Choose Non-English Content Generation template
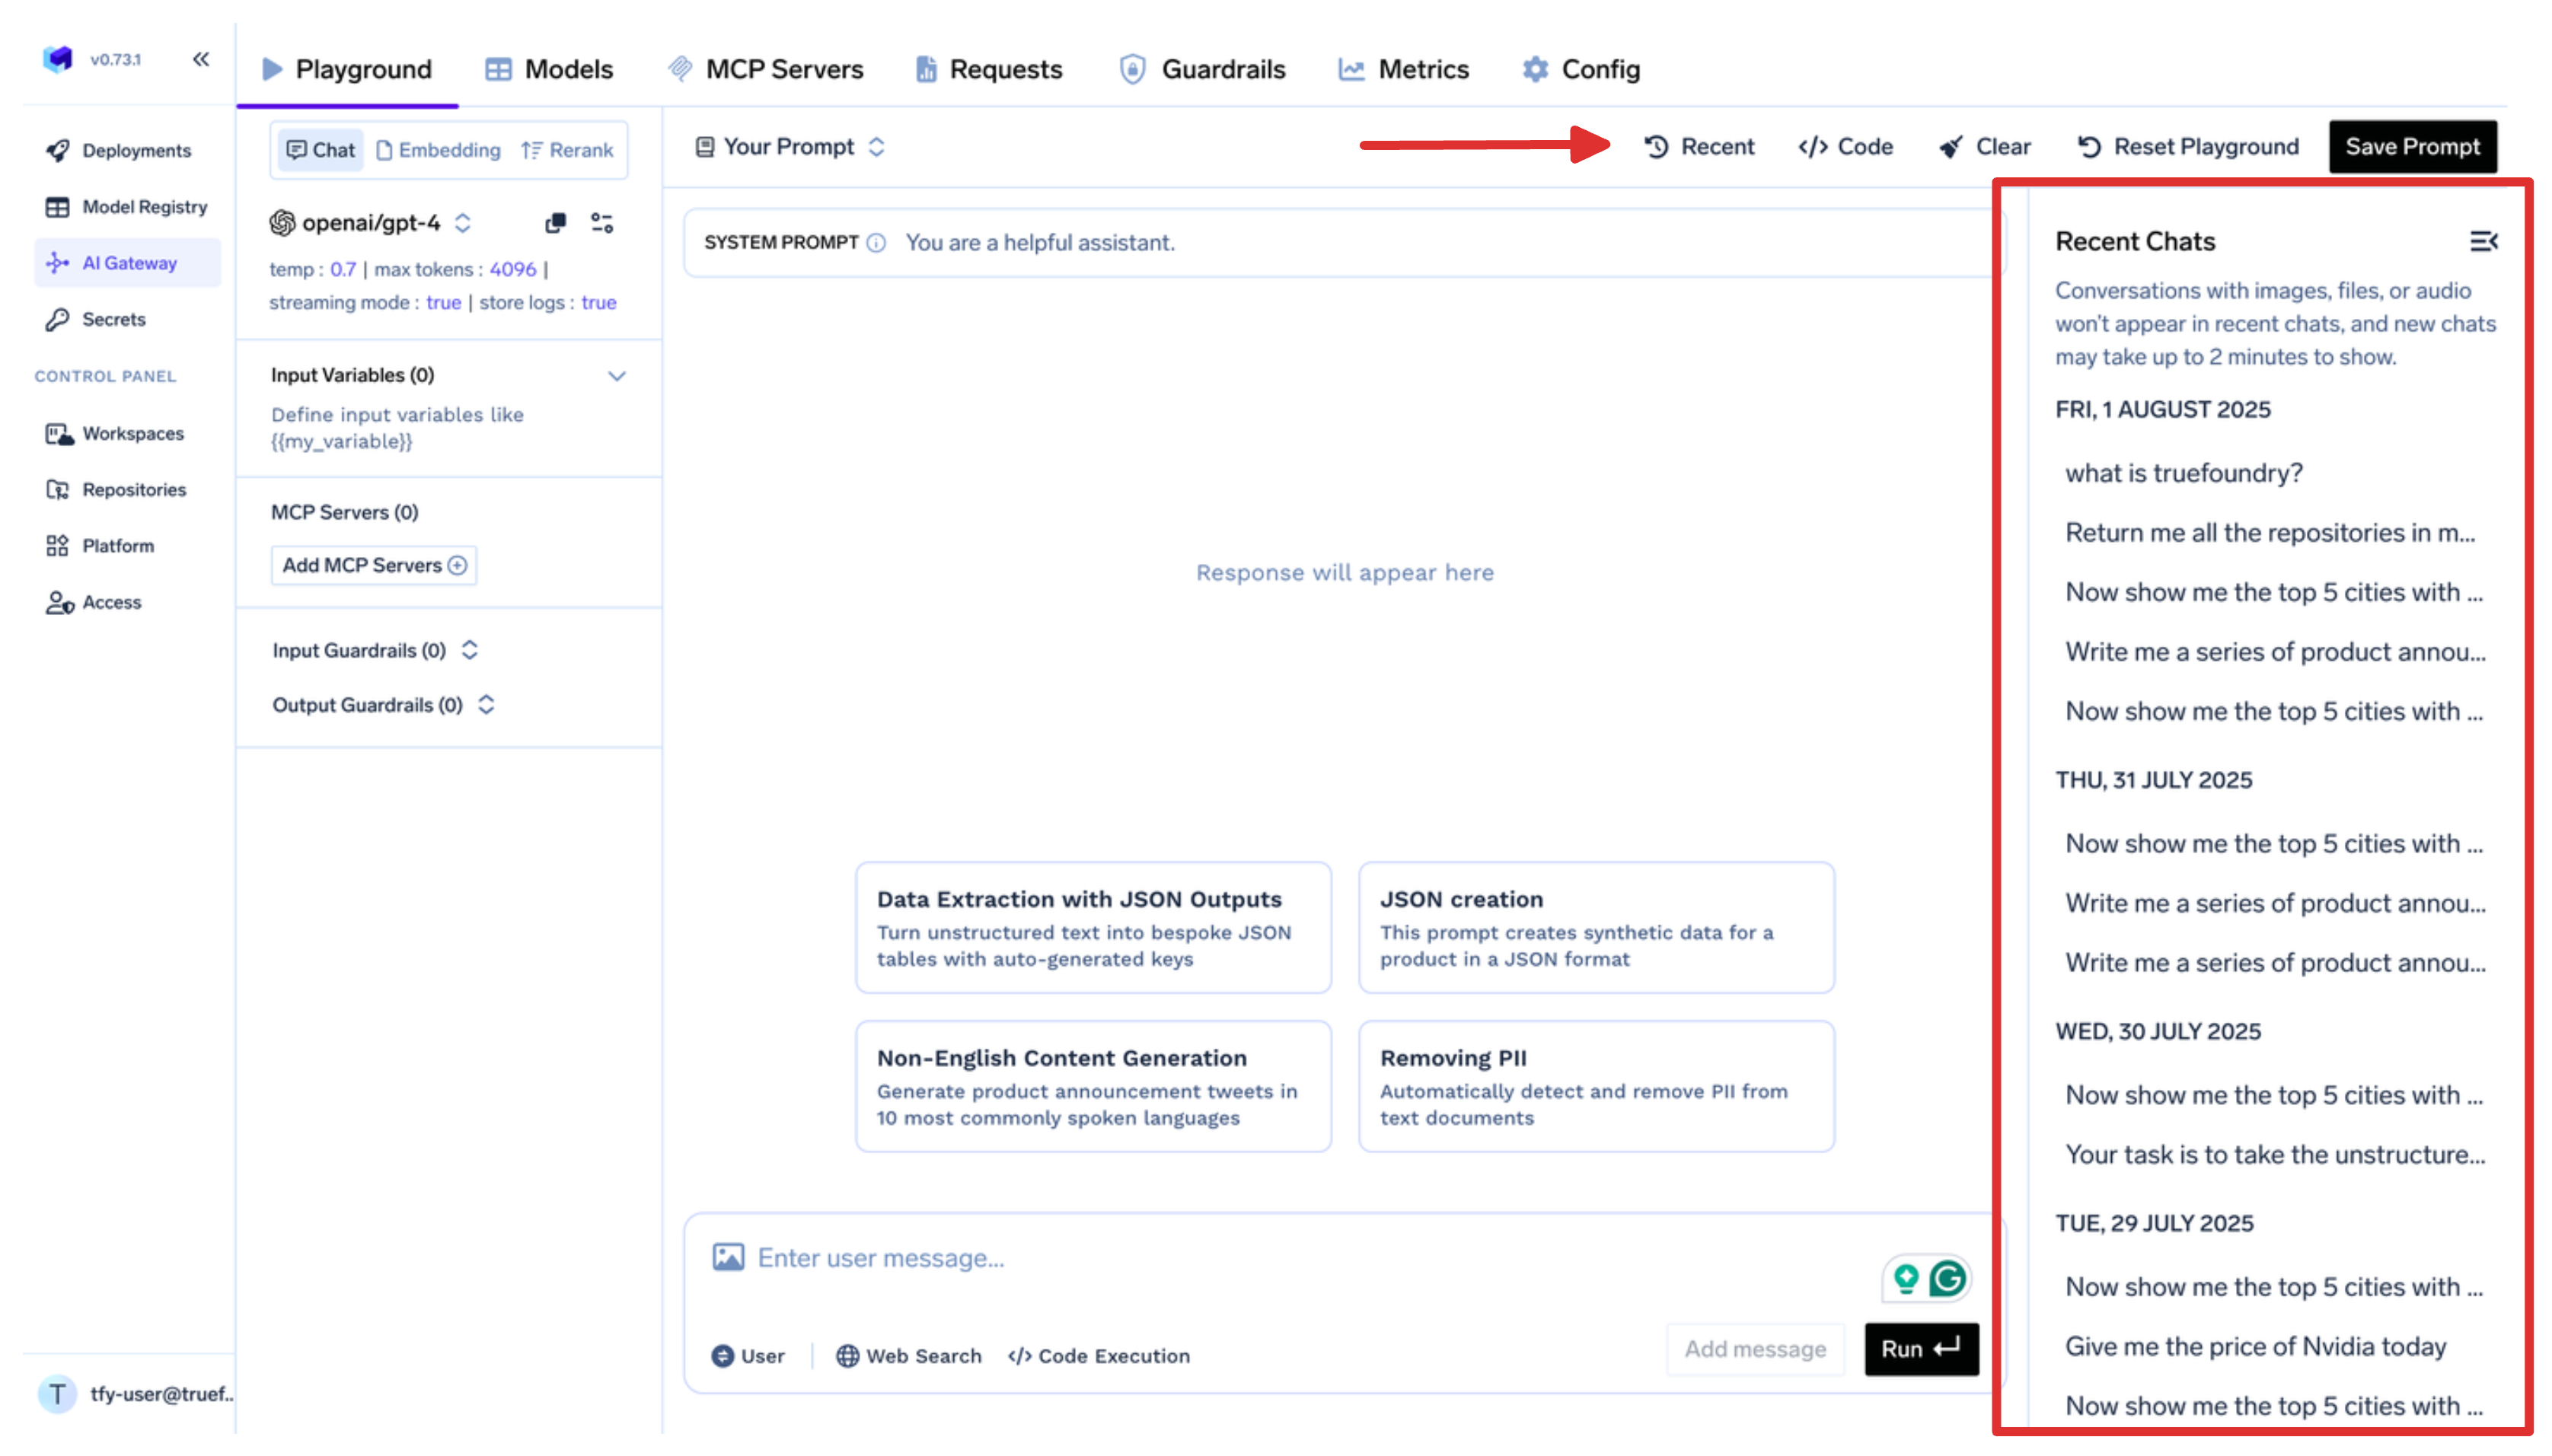2552x1456 pixels. 1093,1087
